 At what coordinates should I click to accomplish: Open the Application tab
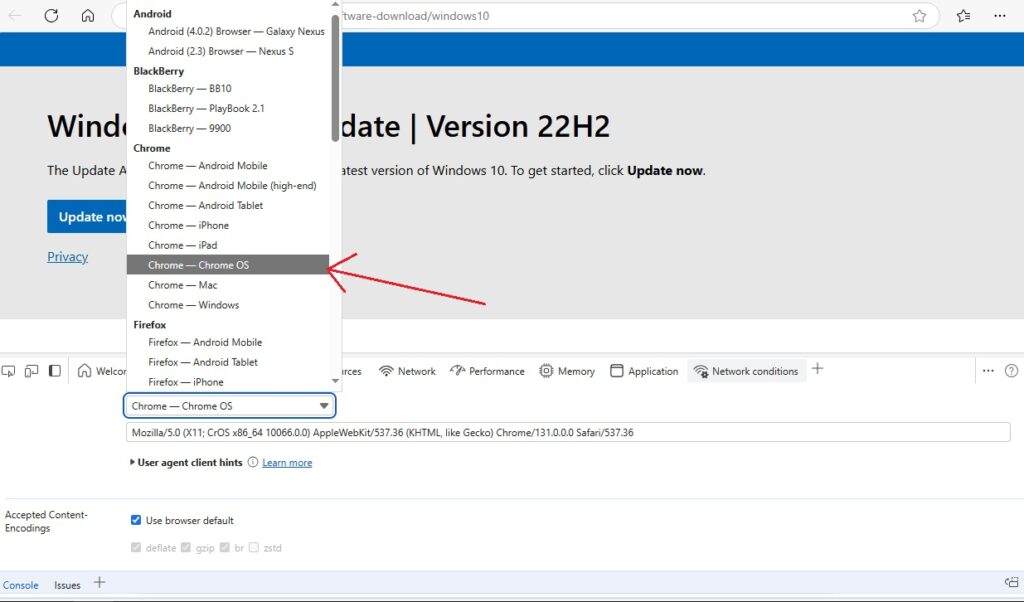point(644,371)
